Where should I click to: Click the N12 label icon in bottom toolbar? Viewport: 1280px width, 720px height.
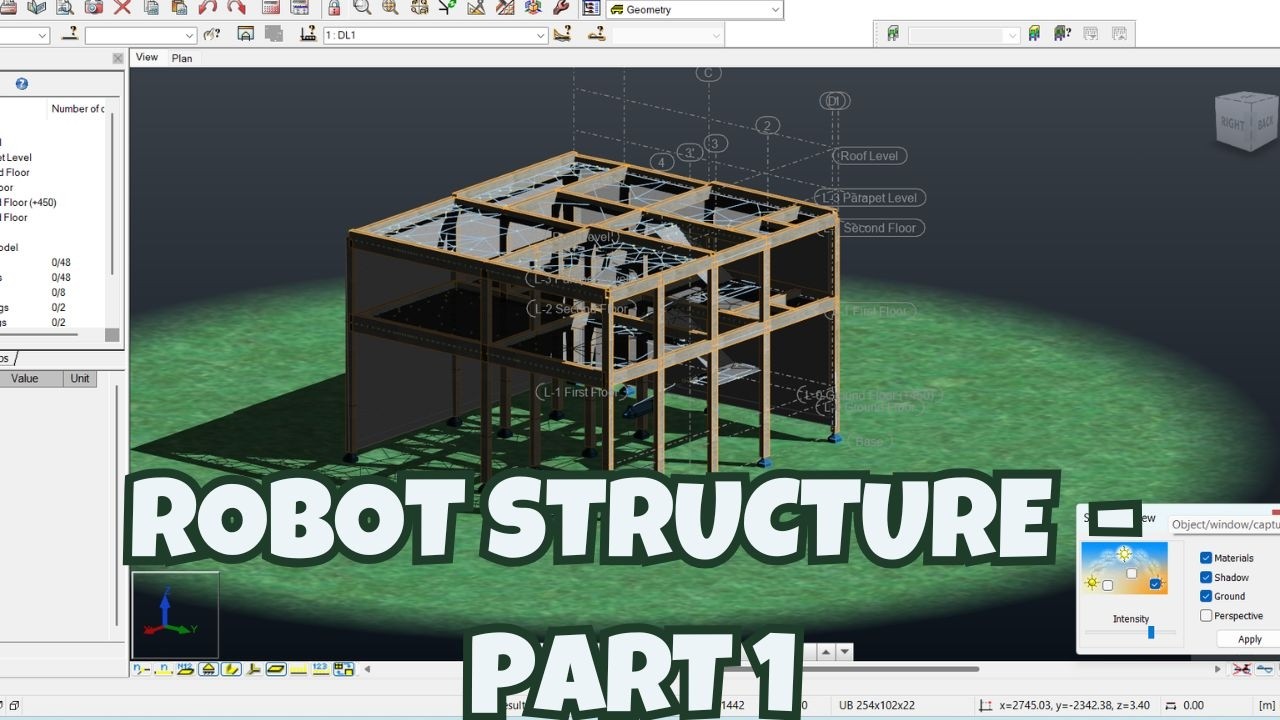point(184,669)
